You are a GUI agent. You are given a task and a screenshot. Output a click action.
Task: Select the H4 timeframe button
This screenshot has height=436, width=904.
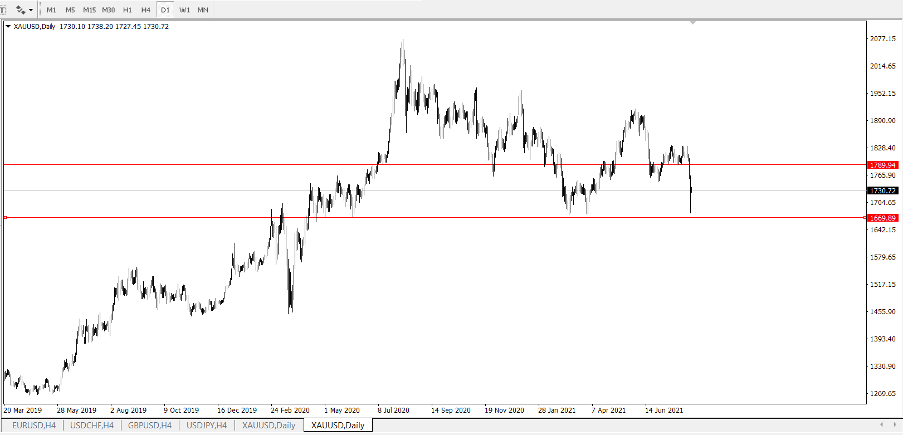tap(145, 9)
